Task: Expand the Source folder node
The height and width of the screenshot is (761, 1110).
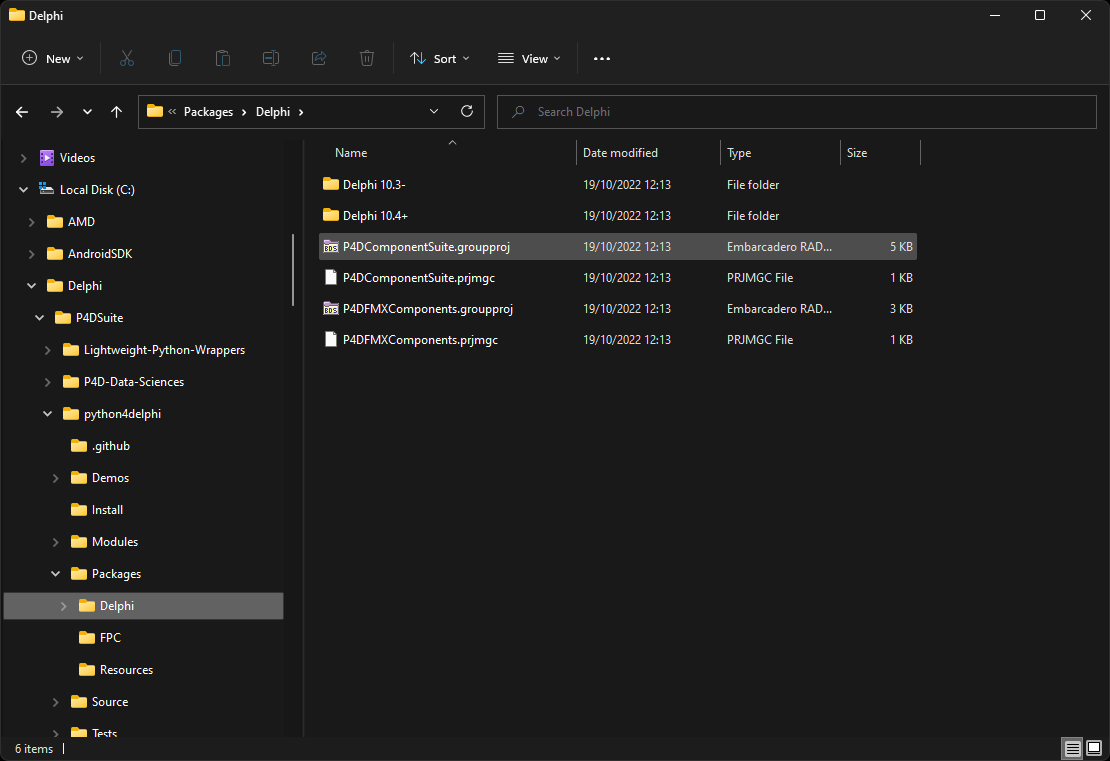Action: pos(55,702)
